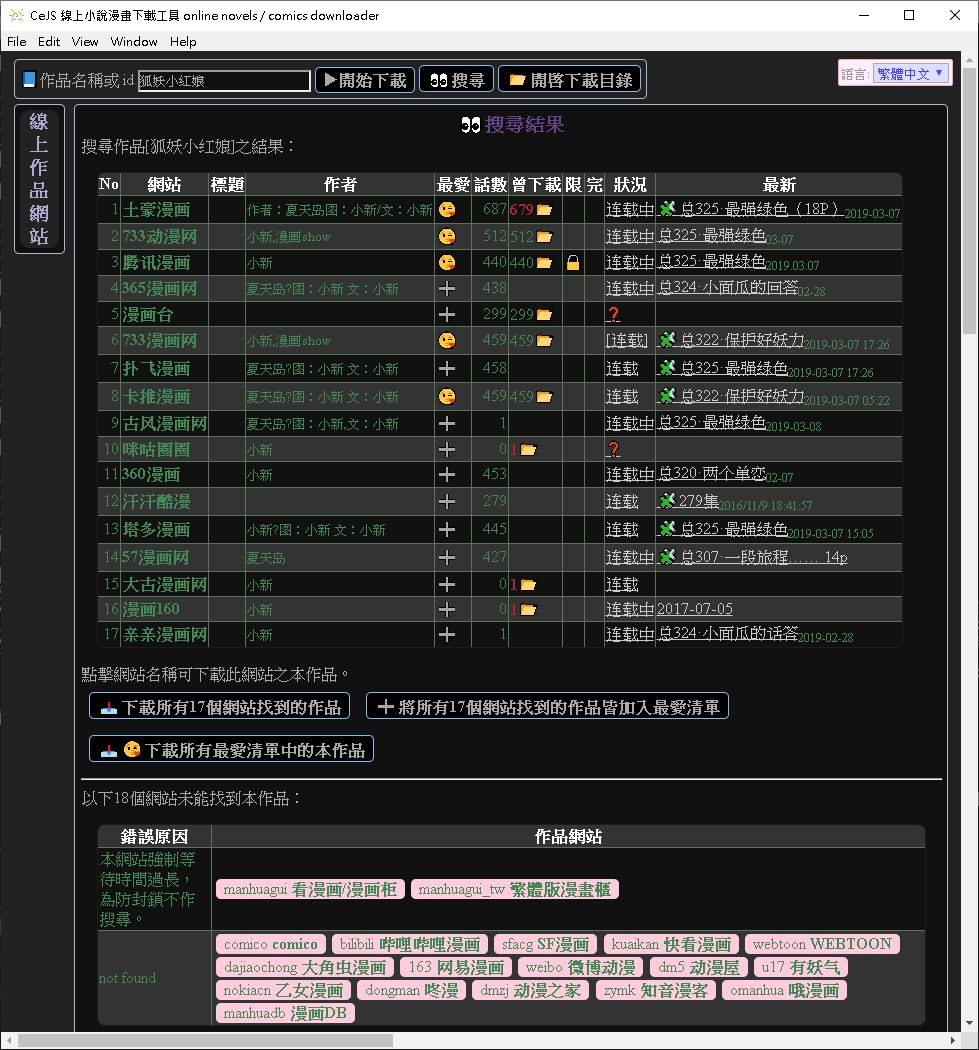Click 將所有17個網站找到的作品皆加入最愛清單 button

pos(547,706)
